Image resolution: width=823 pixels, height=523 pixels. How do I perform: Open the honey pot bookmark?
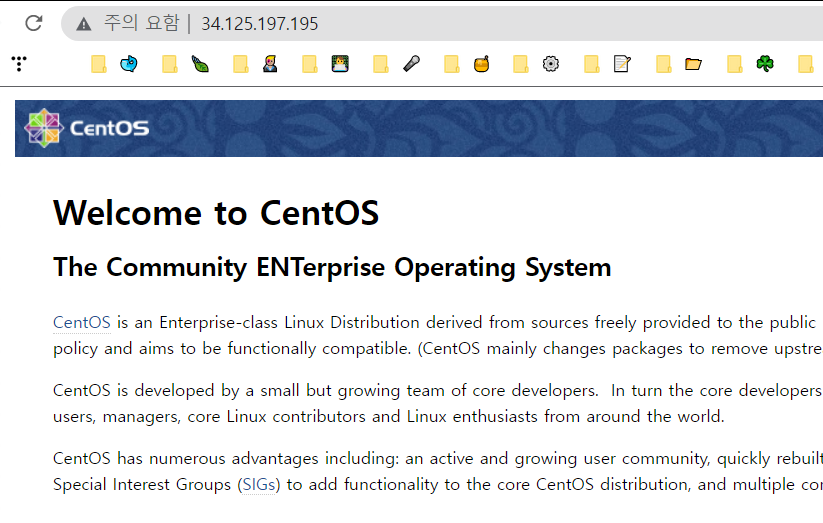481,64
